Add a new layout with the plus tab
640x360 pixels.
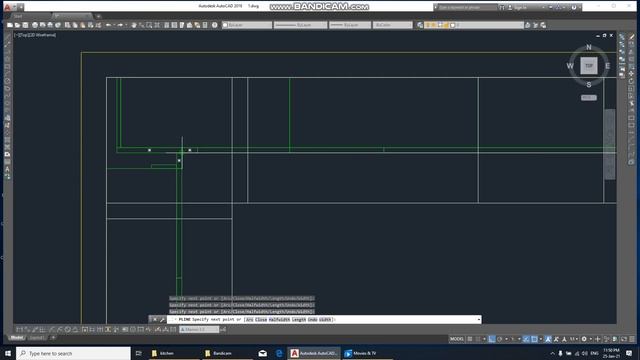(53, 338)
